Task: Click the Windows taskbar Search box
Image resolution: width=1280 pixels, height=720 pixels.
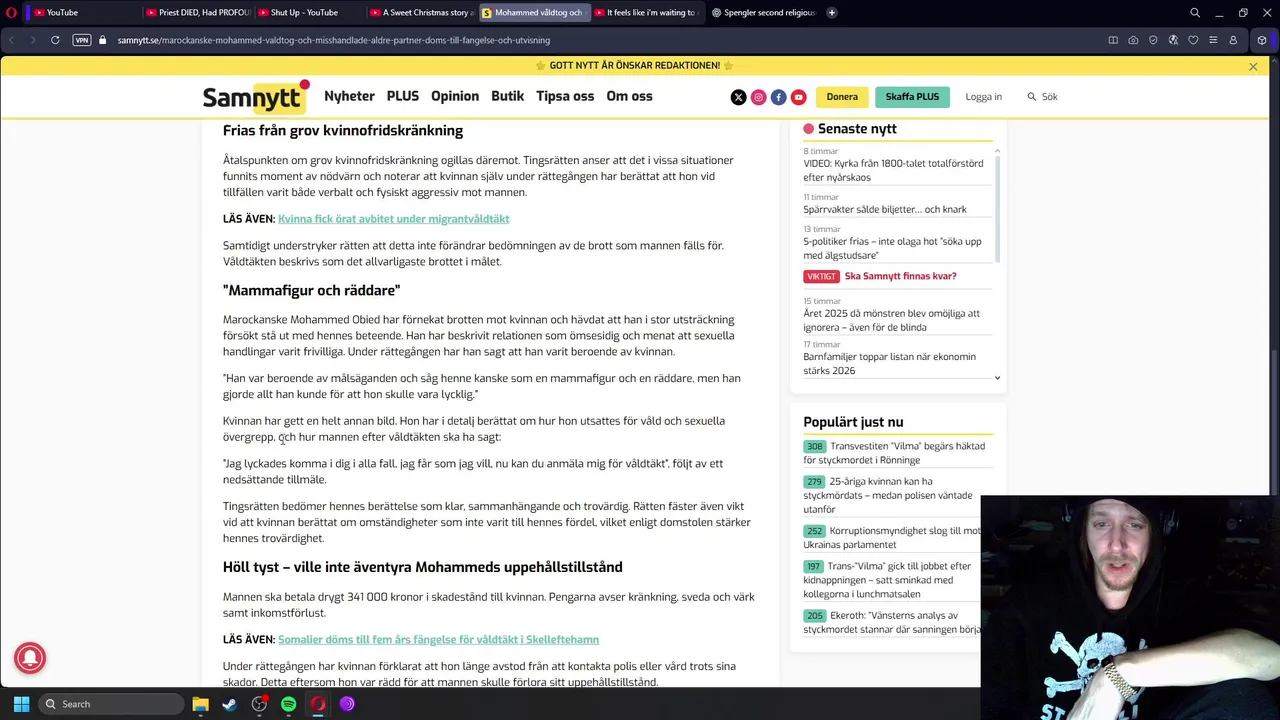Action: pos(111,704)
